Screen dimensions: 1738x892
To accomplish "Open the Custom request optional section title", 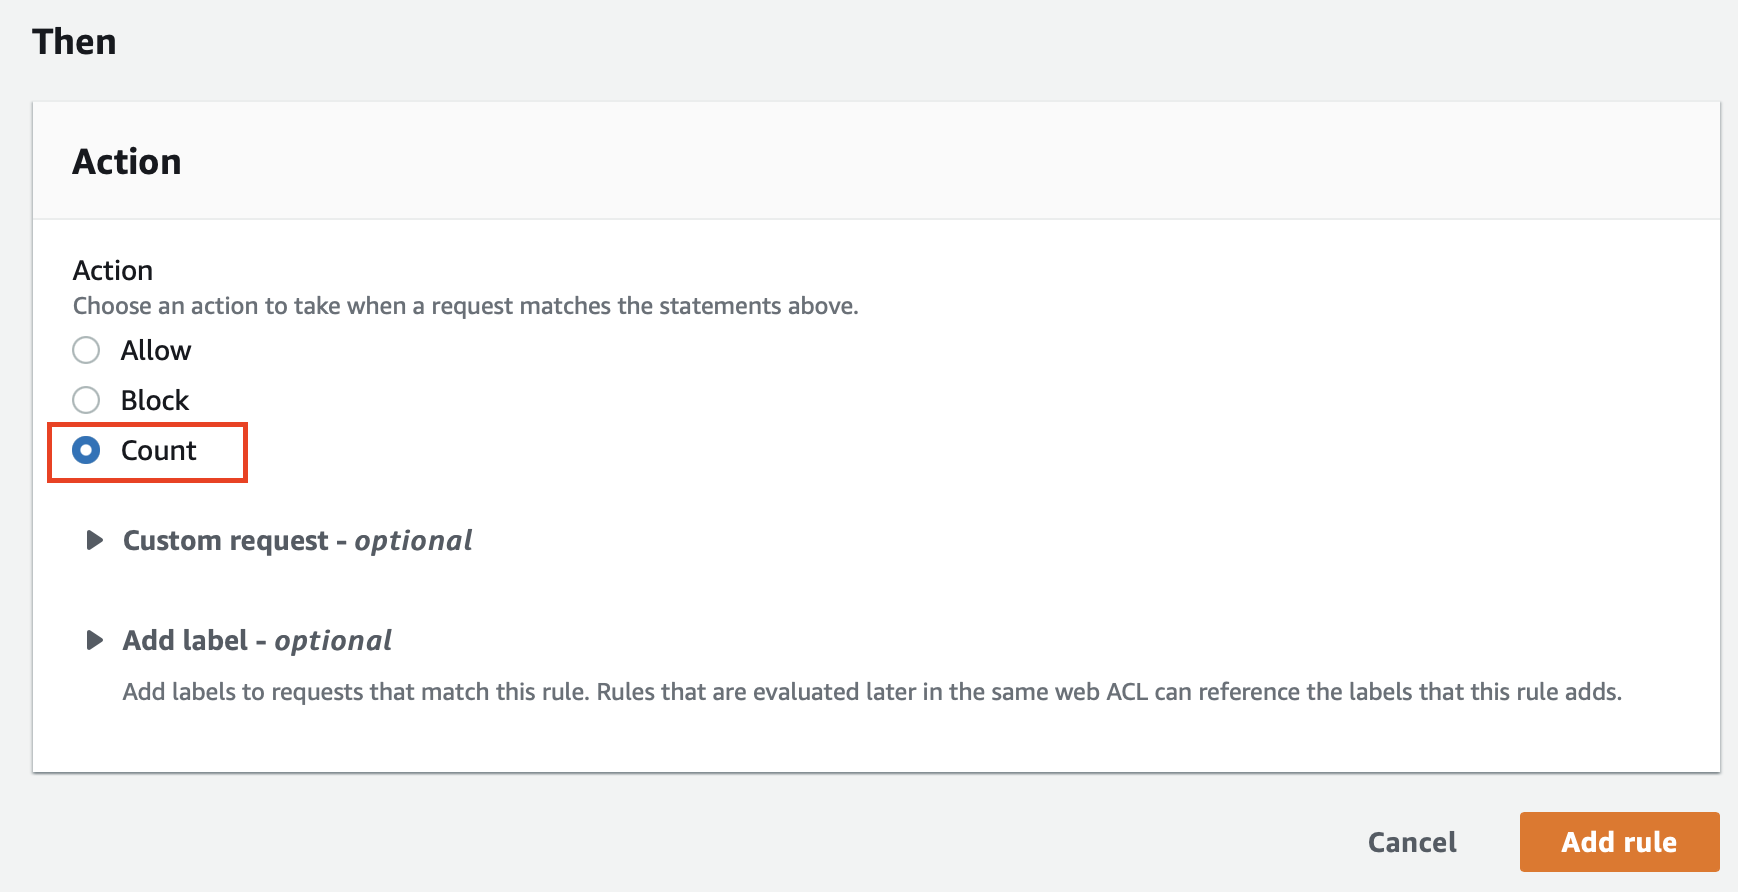I will pyautogui.click(x=297, y=540).
